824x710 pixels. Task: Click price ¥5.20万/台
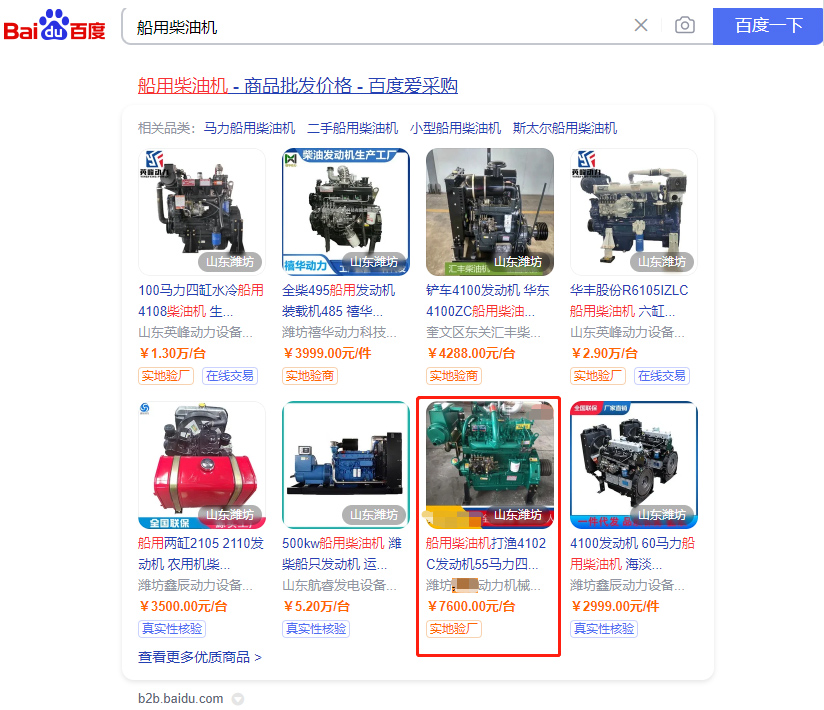[x=316, y=606]
